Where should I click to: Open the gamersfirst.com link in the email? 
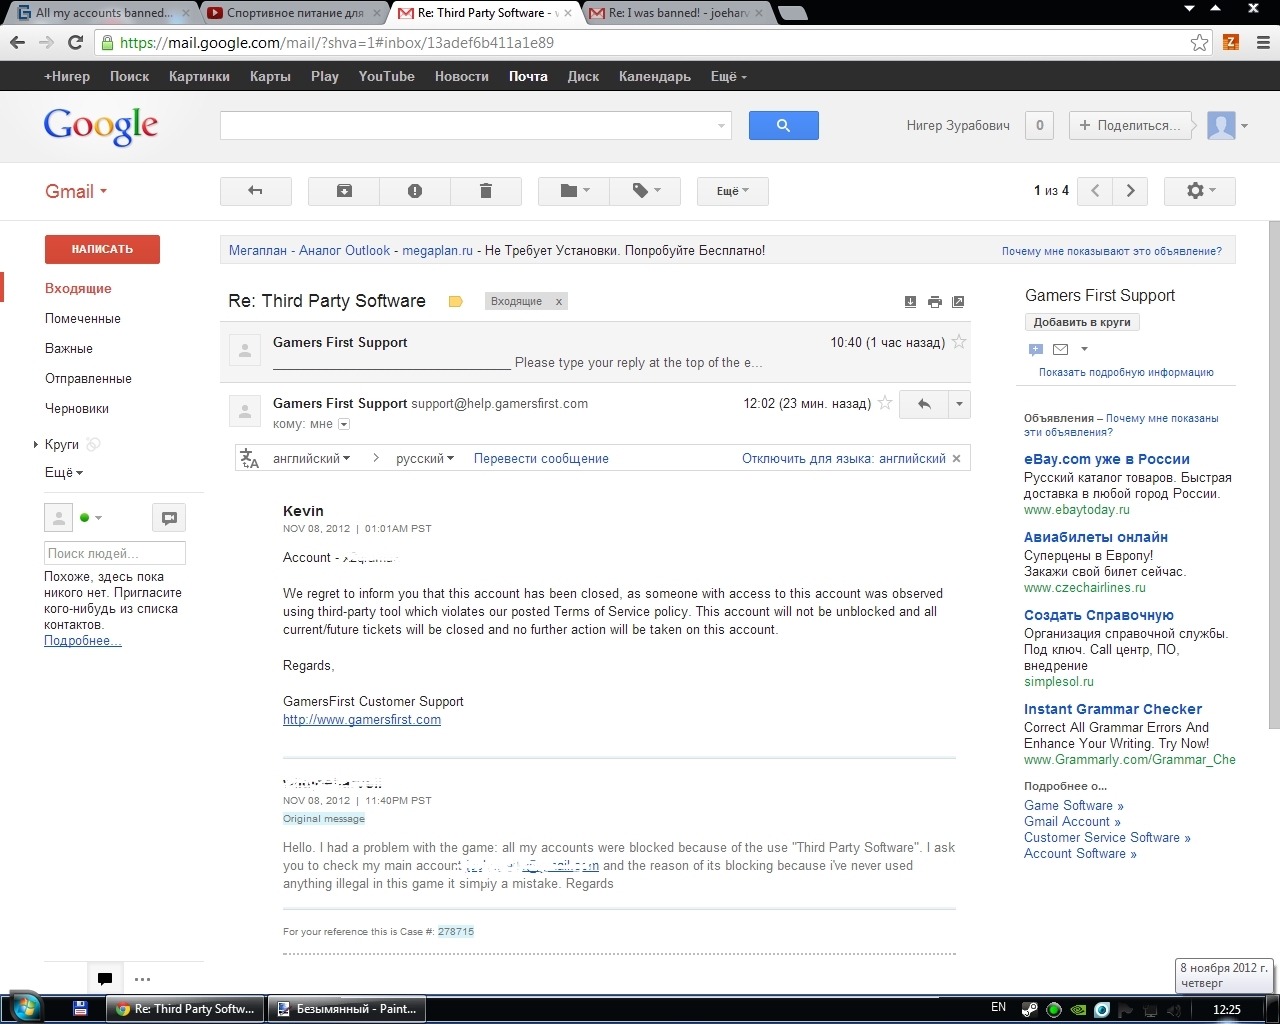362,720
